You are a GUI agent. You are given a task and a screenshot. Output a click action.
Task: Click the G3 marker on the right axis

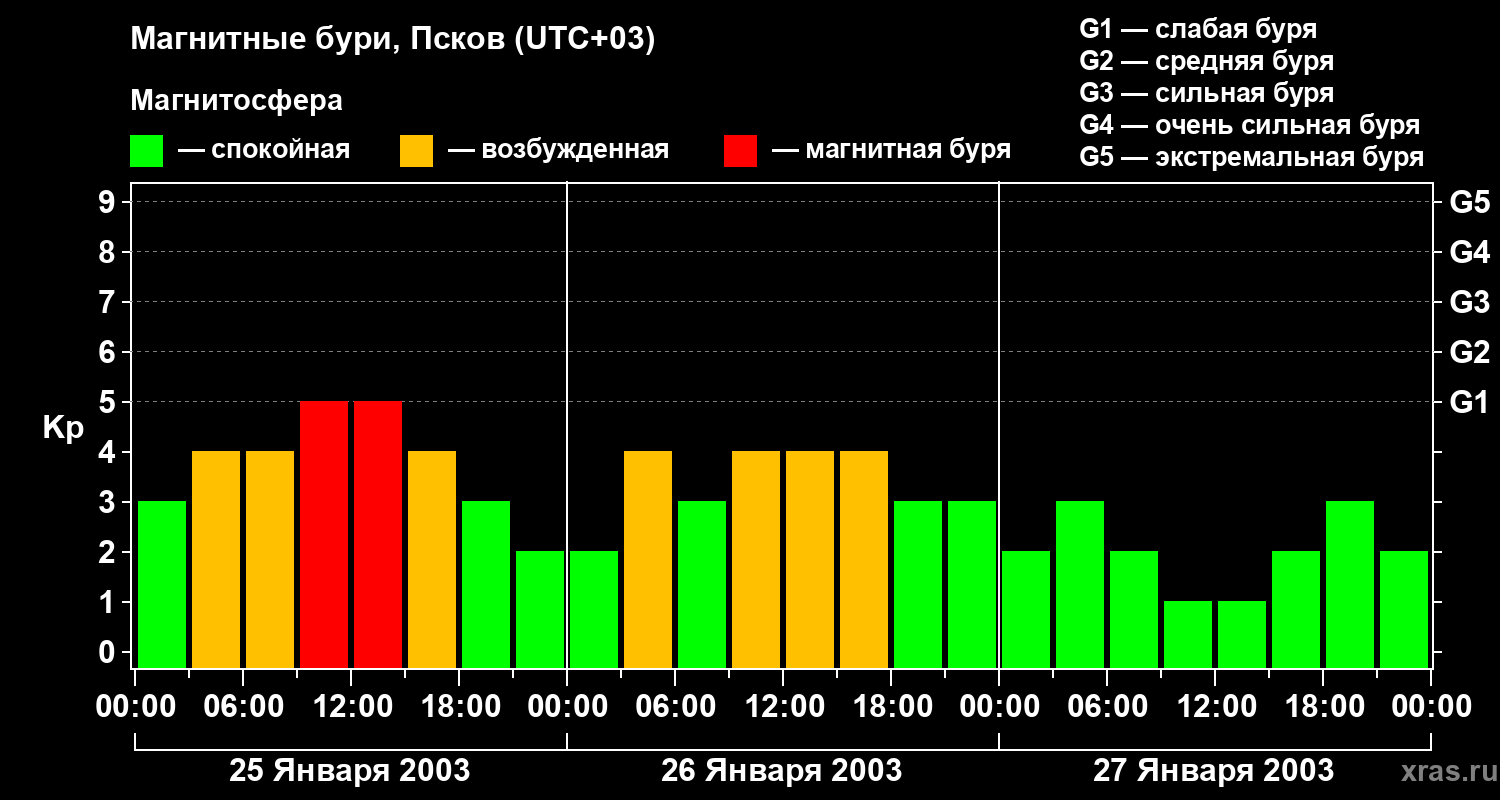[1469, 302]
